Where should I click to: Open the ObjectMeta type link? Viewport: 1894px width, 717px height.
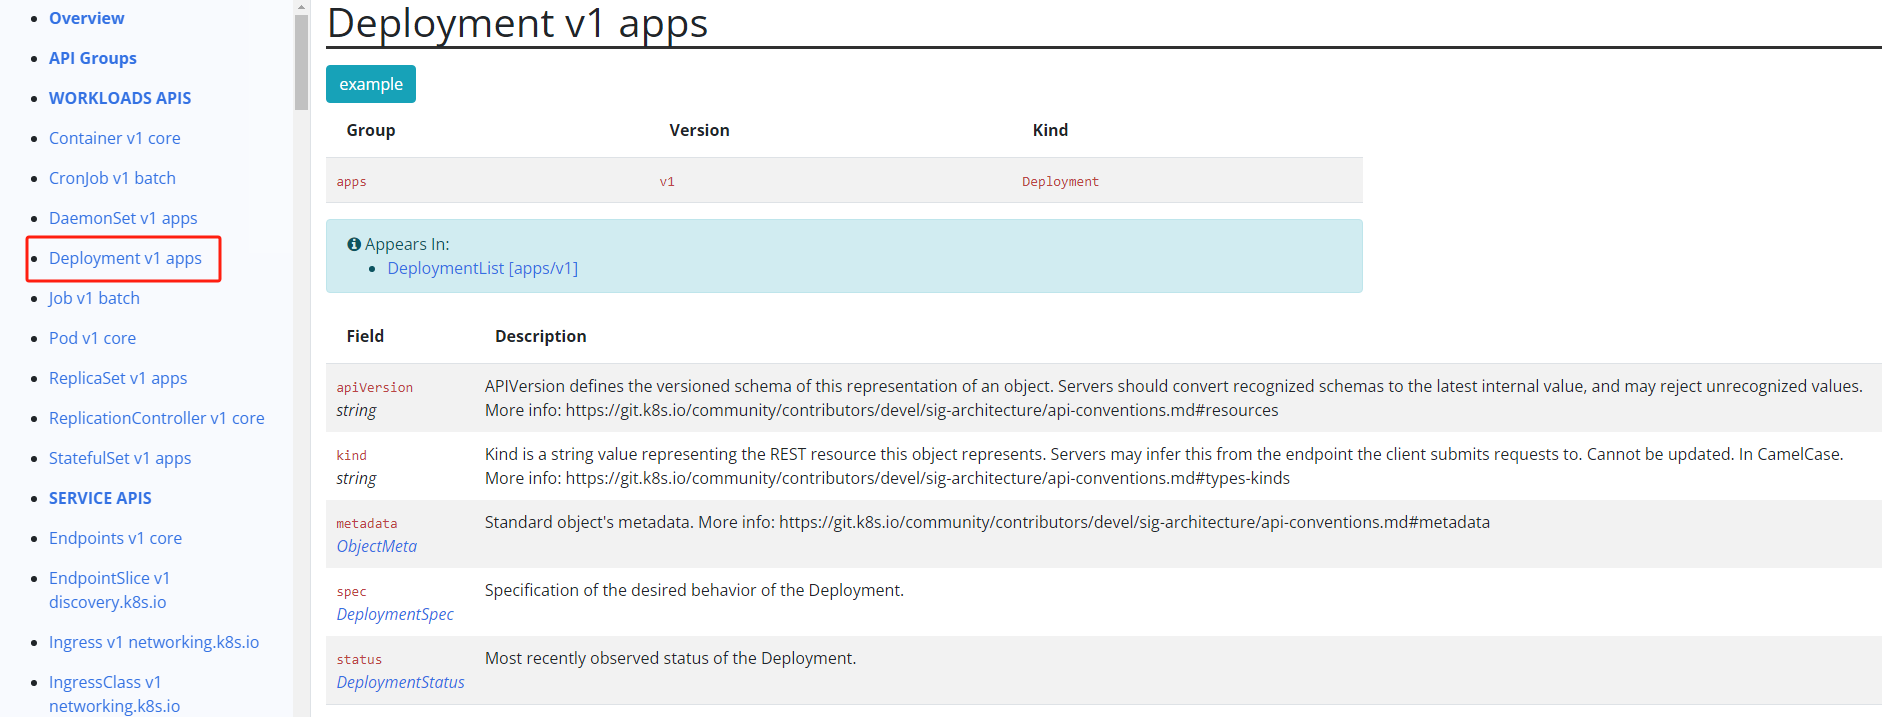point(376,546)
